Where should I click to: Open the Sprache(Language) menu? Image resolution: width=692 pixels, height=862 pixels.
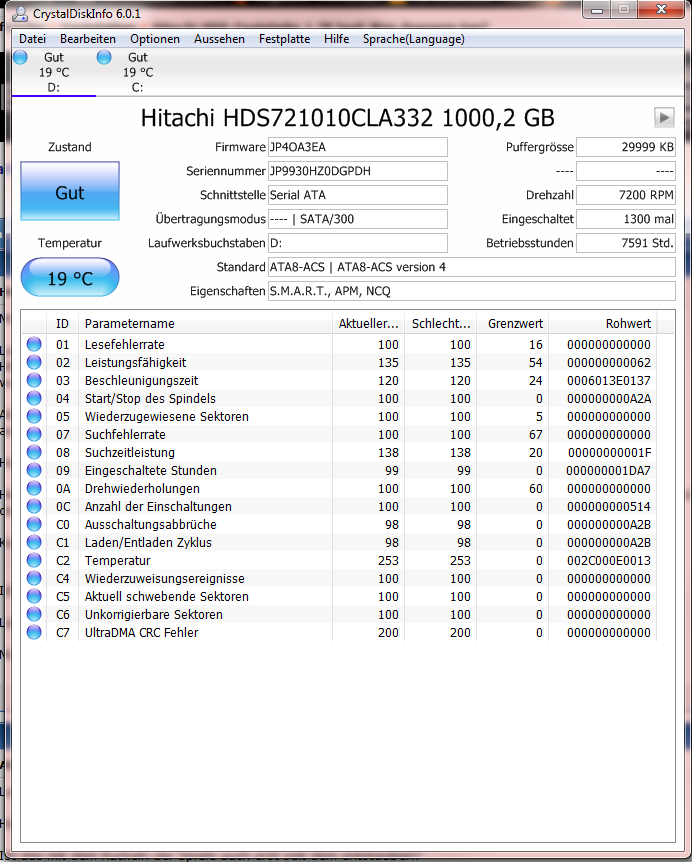click(x=413, y=39)
